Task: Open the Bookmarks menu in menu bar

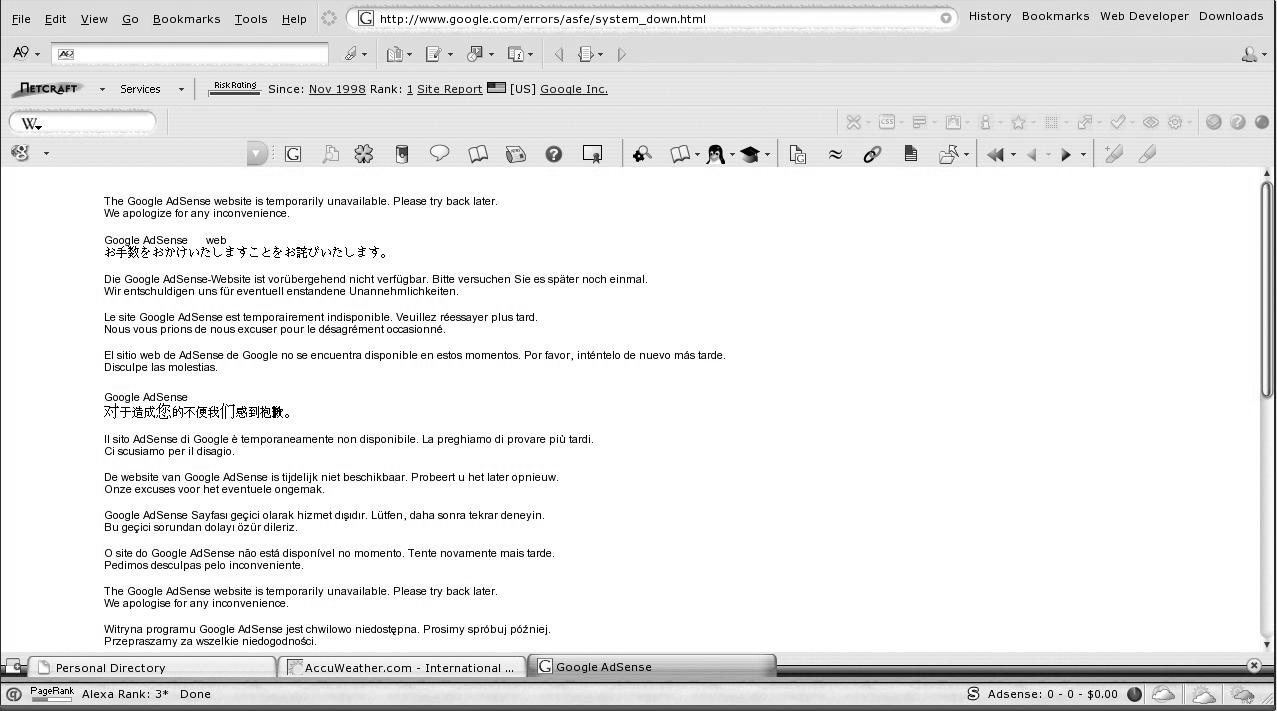Action: [186, 19]
